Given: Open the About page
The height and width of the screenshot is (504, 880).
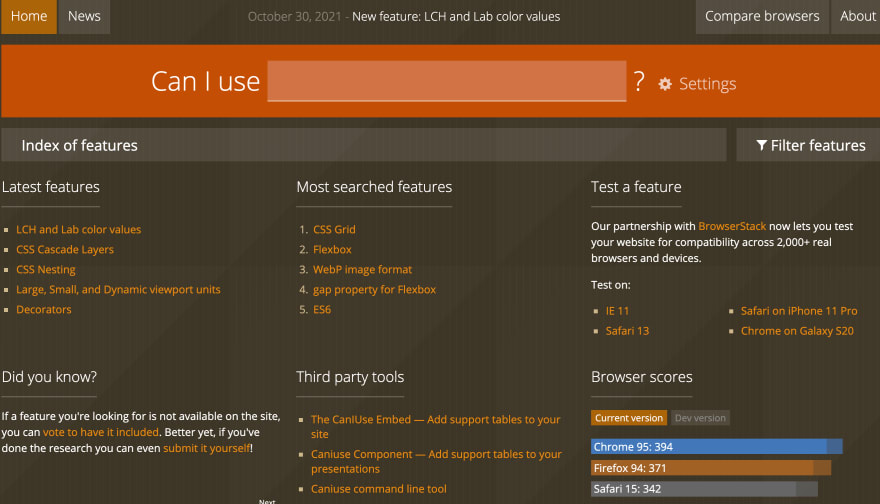Looking at the screenshot, I should 857,16.
